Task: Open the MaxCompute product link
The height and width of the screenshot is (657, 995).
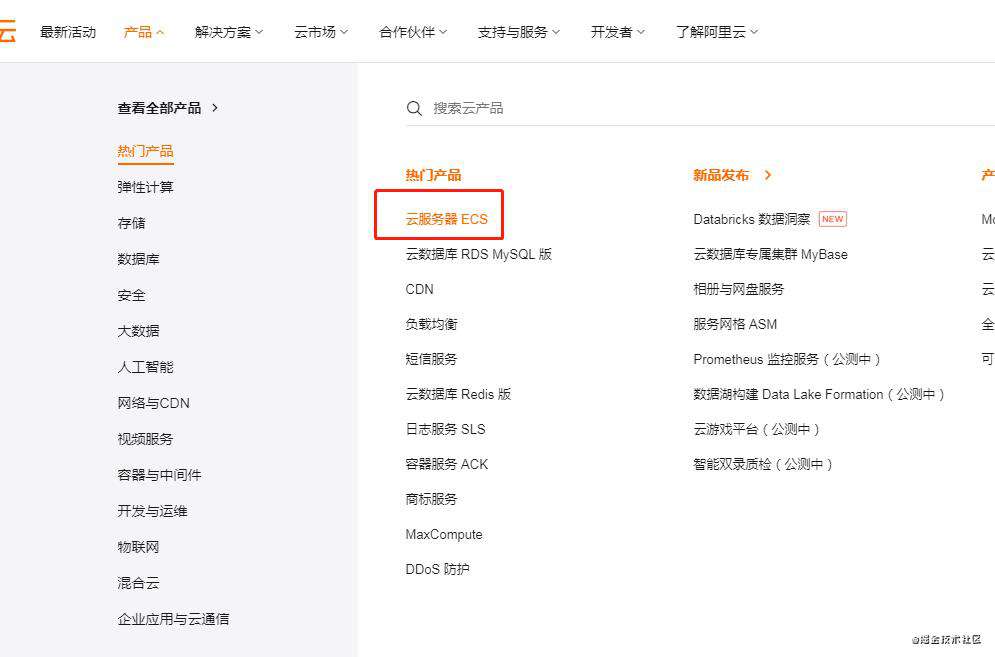Action: [x=444, y=534]
